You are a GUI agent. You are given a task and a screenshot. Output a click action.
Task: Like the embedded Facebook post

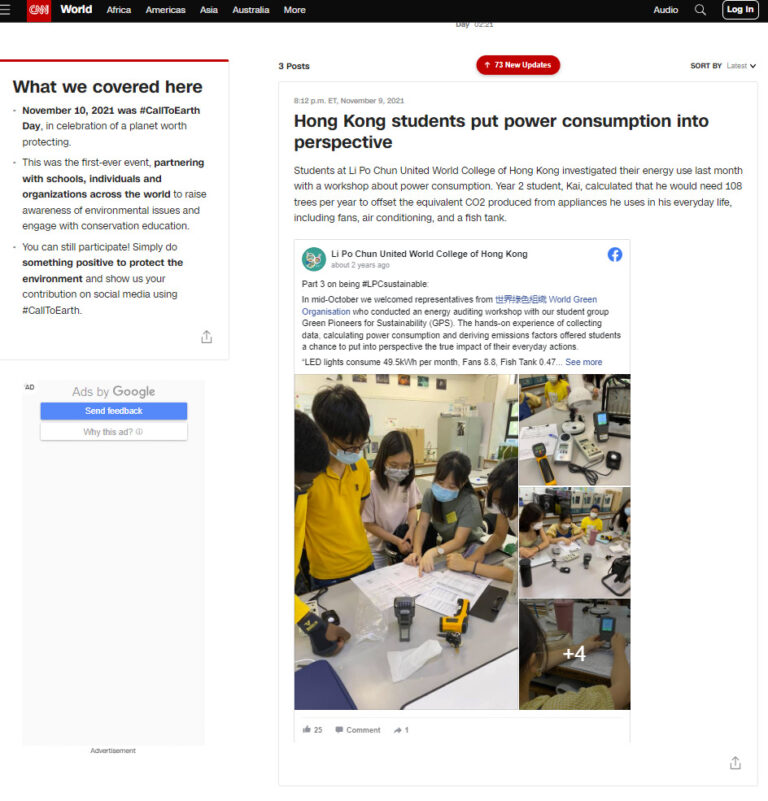(312, 730)
